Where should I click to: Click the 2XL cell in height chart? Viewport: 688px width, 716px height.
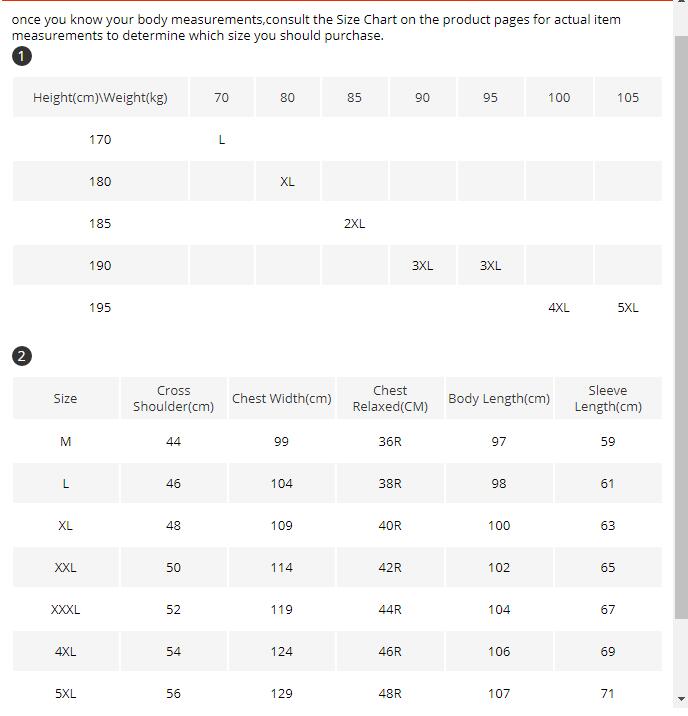point(354,223)
